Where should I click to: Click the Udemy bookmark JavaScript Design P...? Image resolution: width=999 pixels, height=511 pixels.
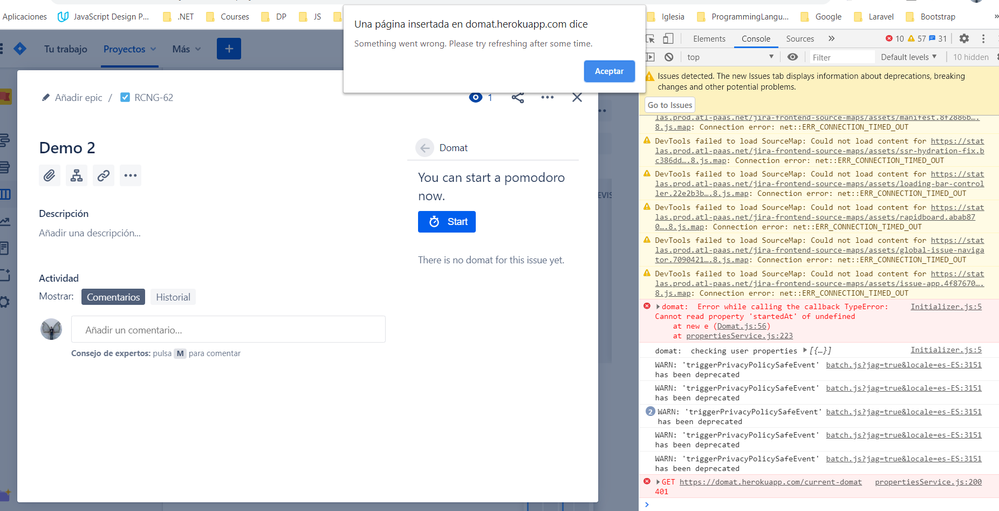point(103,17)
